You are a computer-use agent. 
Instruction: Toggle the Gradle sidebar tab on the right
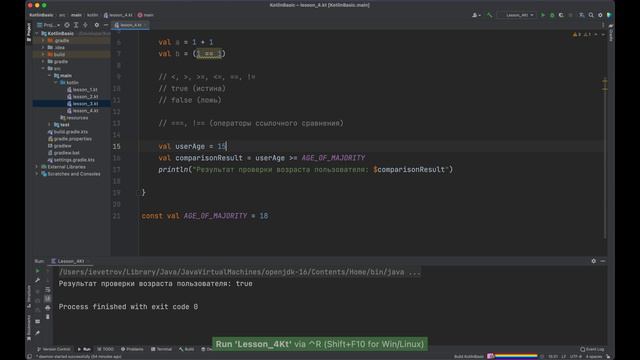(611, 33)
